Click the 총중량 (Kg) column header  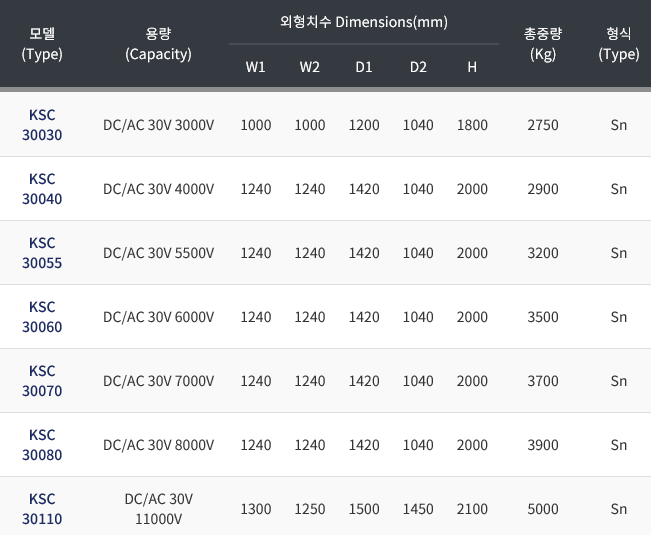(x=543, y=44)
